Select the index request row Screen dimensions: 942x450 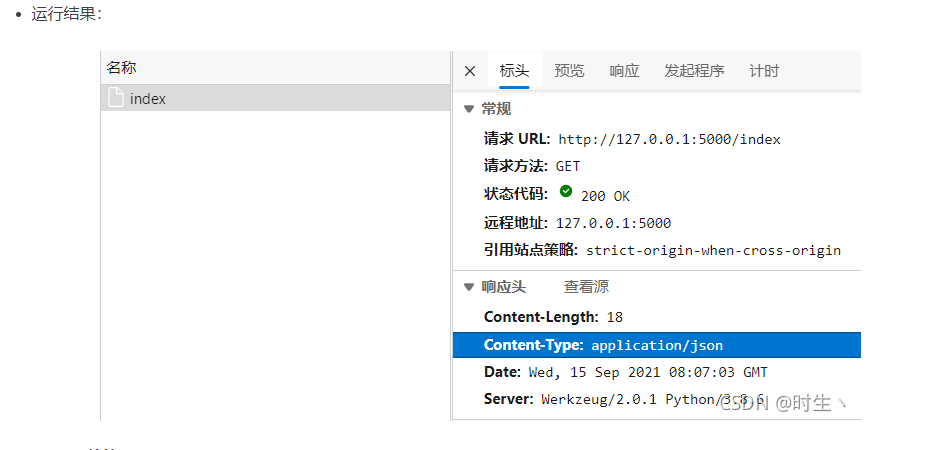[275, 98]
